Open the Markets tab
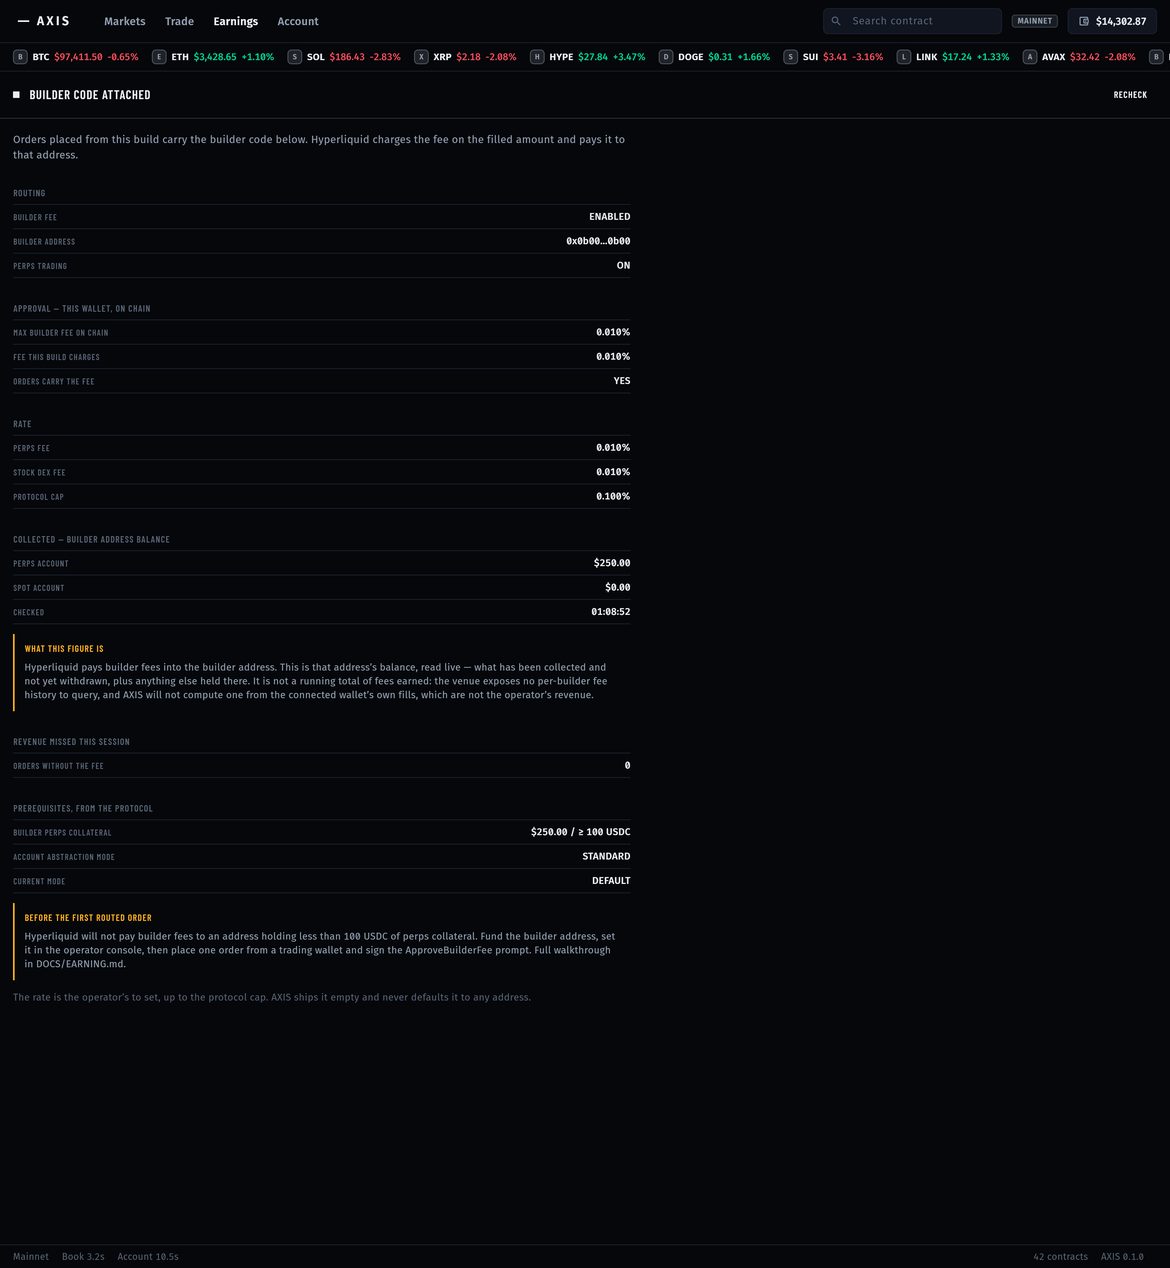This screenshot has width=1170, height=1268. [125, 21]
